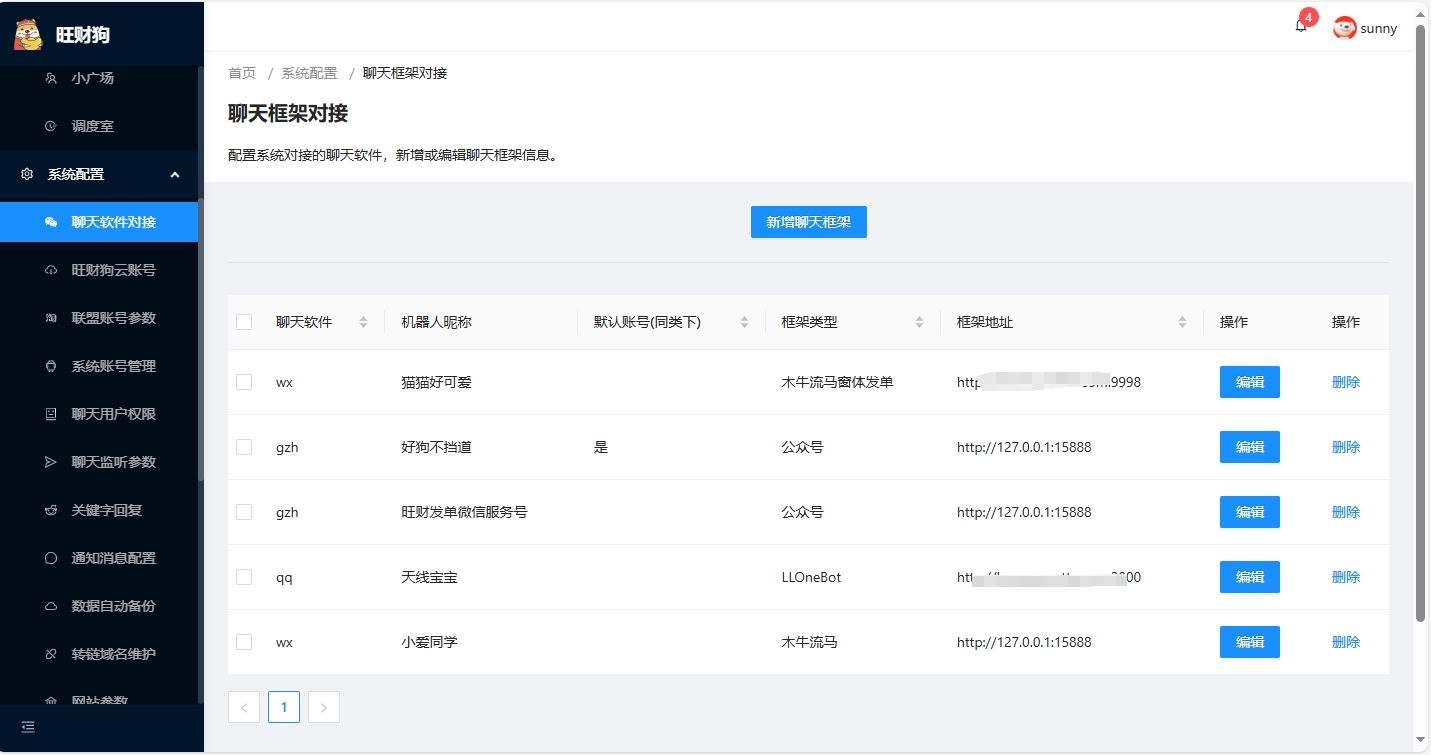Sort table by 框架类型 column
This screenshot has width=1431, height=755.
[x=919, y=322]
